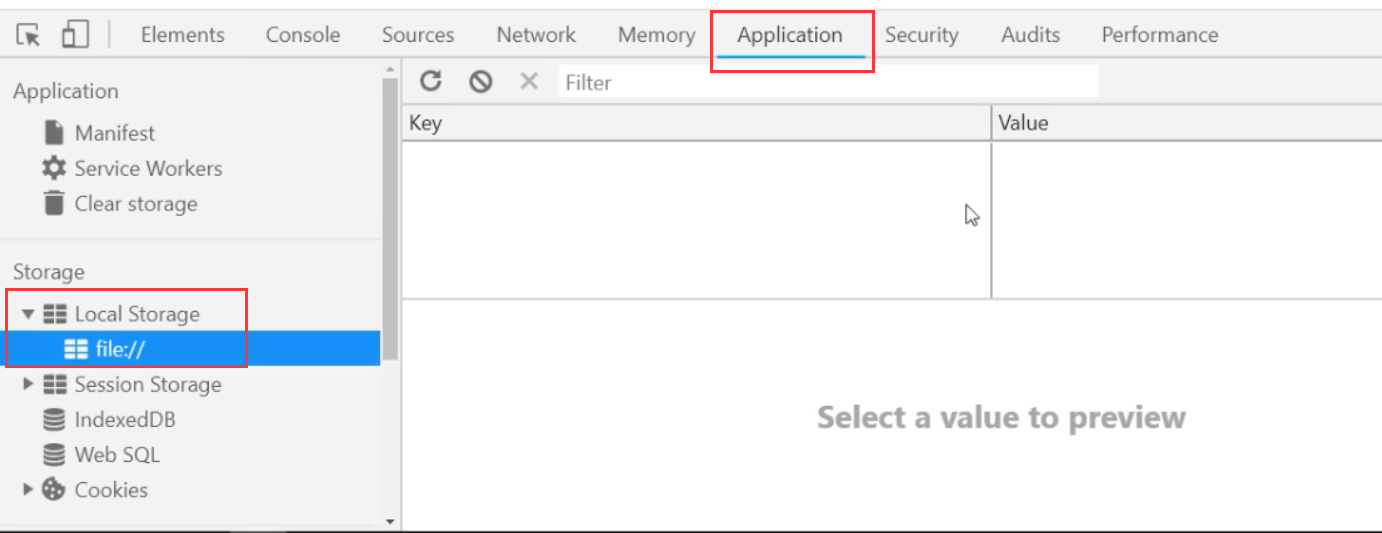Expand the Session Storage tree node
This screenshot has height=533, width=1382.
[x=28, y=385]
